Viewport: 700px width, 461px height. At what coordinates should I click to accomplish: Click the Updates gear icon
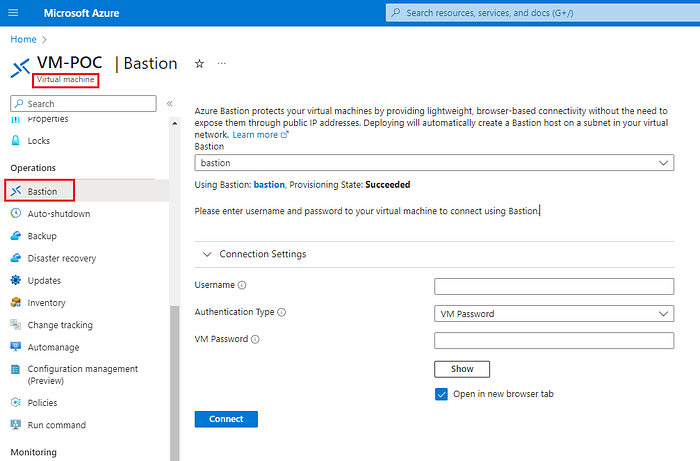[x=16, y=280]
